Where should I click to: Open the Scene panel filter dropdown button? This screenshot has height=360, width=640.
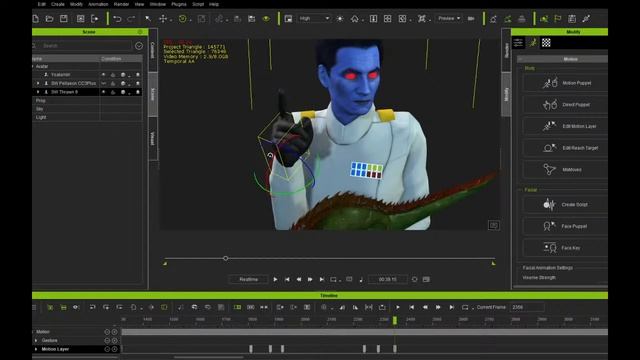click(x=139, y=46)
